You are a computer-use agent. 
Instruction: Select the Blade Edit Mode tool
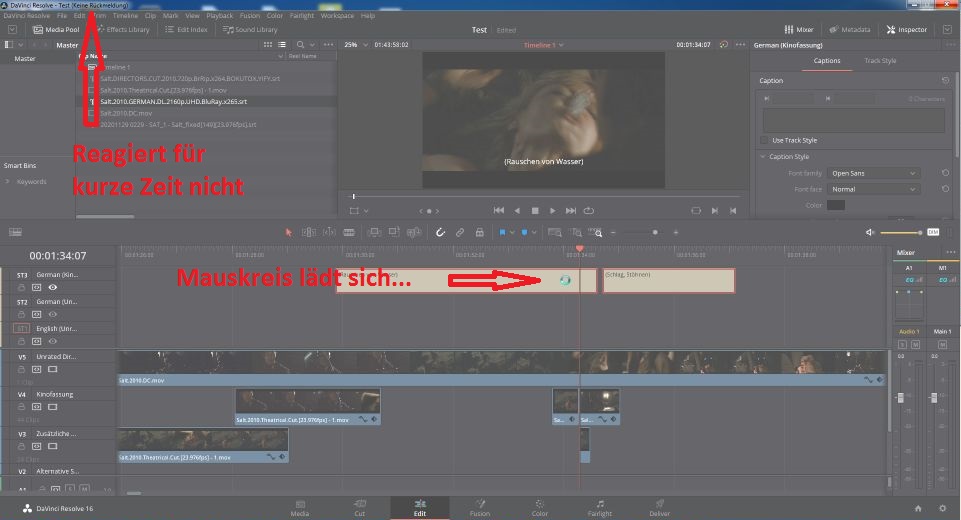coord(349,232)
